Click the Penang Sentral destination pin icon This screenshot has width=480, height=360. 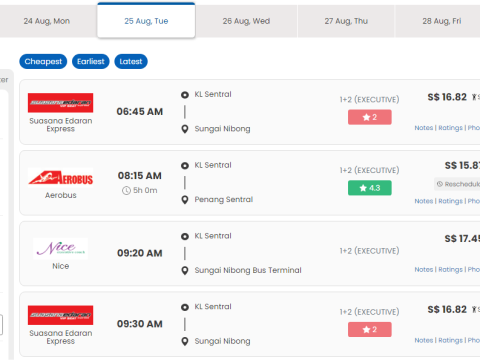pos(185,200)
